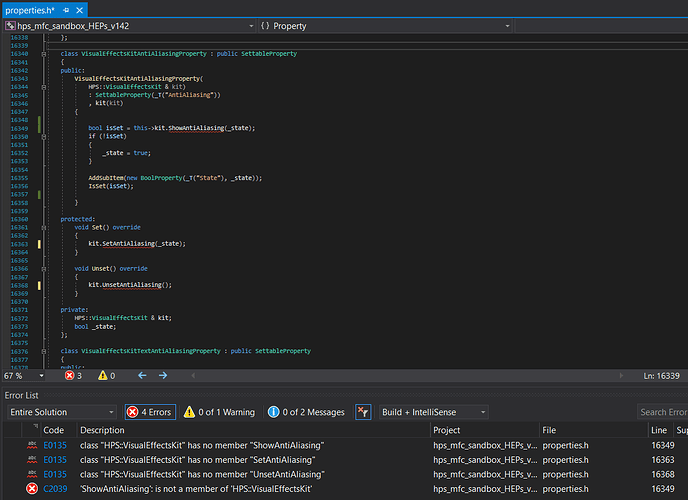
Task: Navigate backward with the left arrow
Action: click(142, 375)
